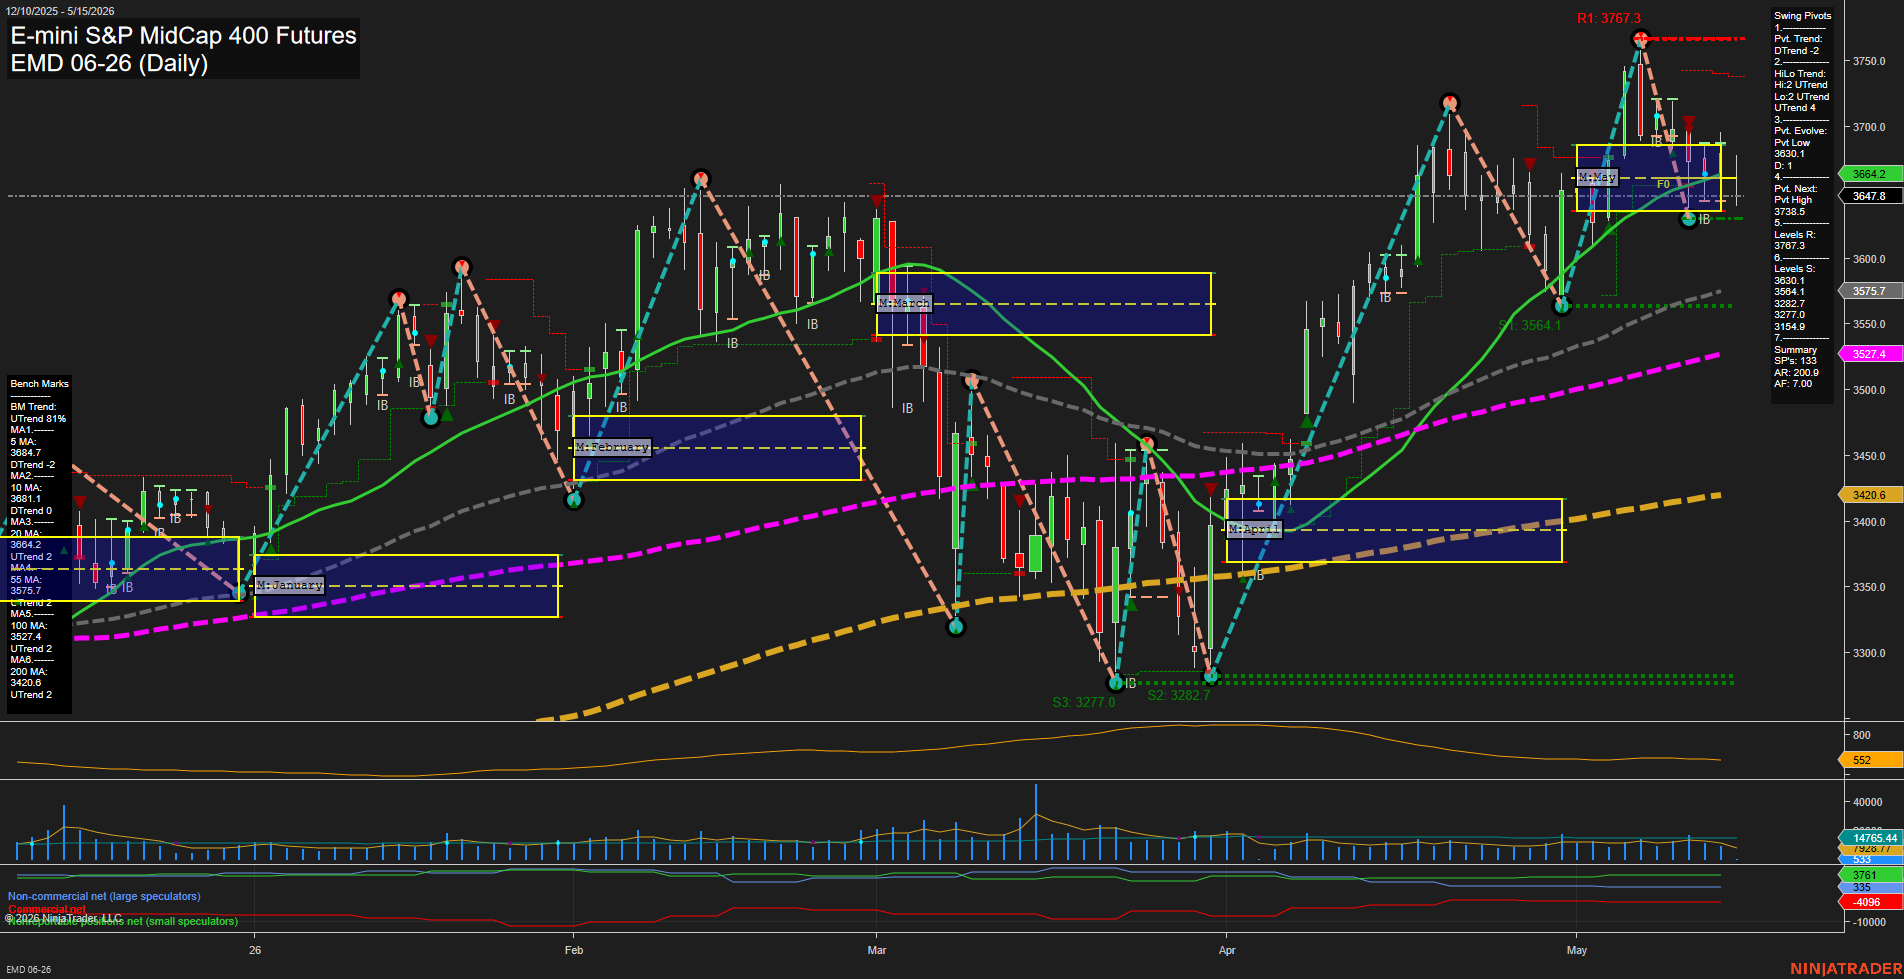Image resolution: width=1904 pixels, height=979 pixels.
Task: Click the Summary SP's: 133 line
Action: [1796, 355]
